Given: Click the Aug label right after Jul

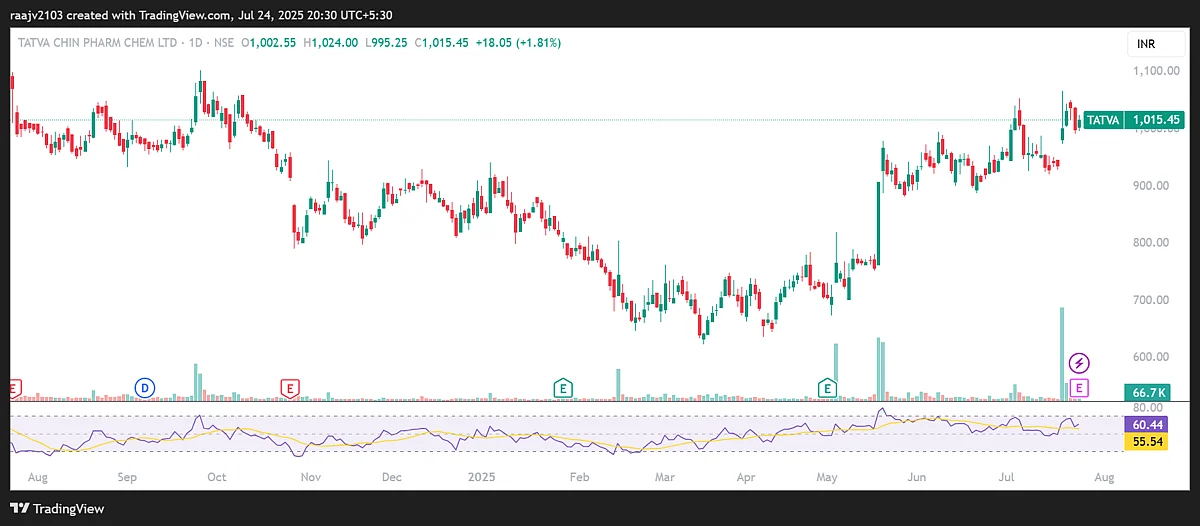Looking at the screenshot, I should [x=1102, y=479].
